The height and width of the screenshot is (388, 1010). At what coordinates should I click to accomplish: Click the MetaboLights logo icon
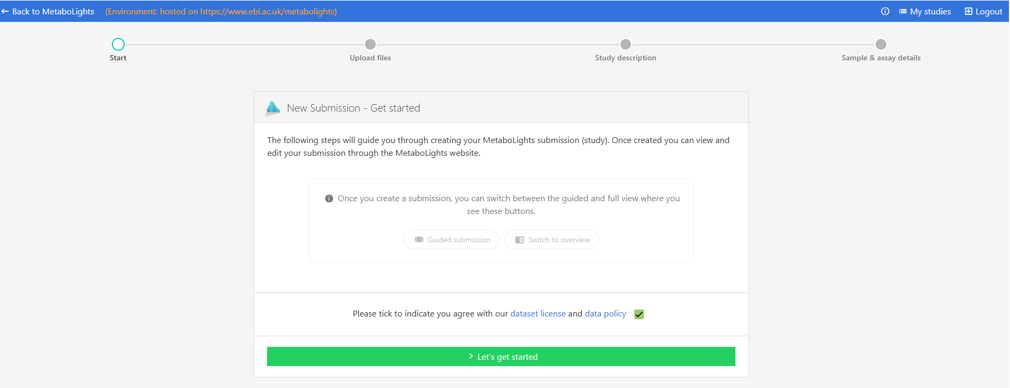[273, 108]
